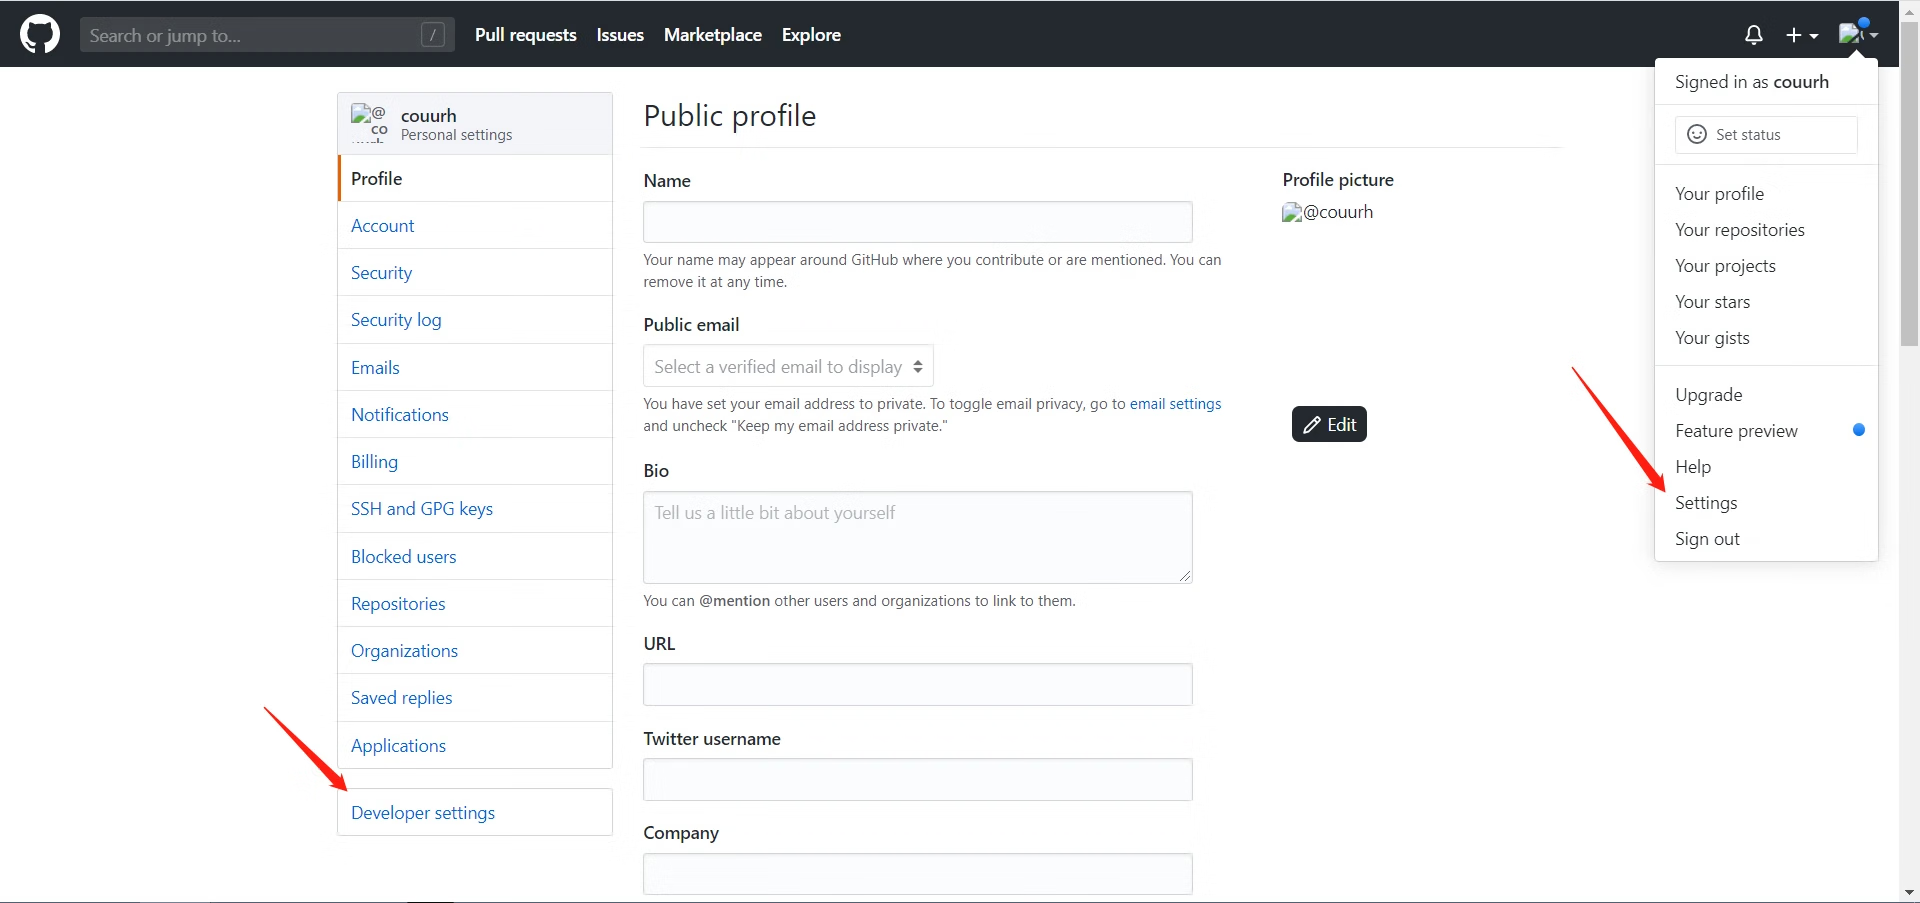Select Profile in settings sidebar
Image resolution: width=1920 pixels, height=903 pixels.
475,178
